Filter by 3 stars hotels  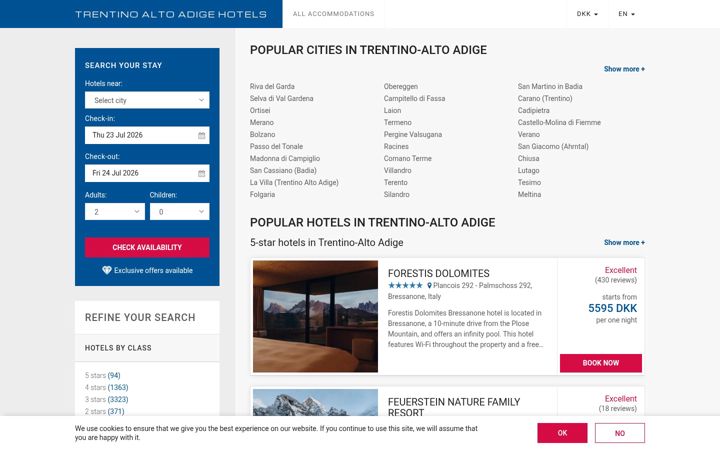click(107, 399)
